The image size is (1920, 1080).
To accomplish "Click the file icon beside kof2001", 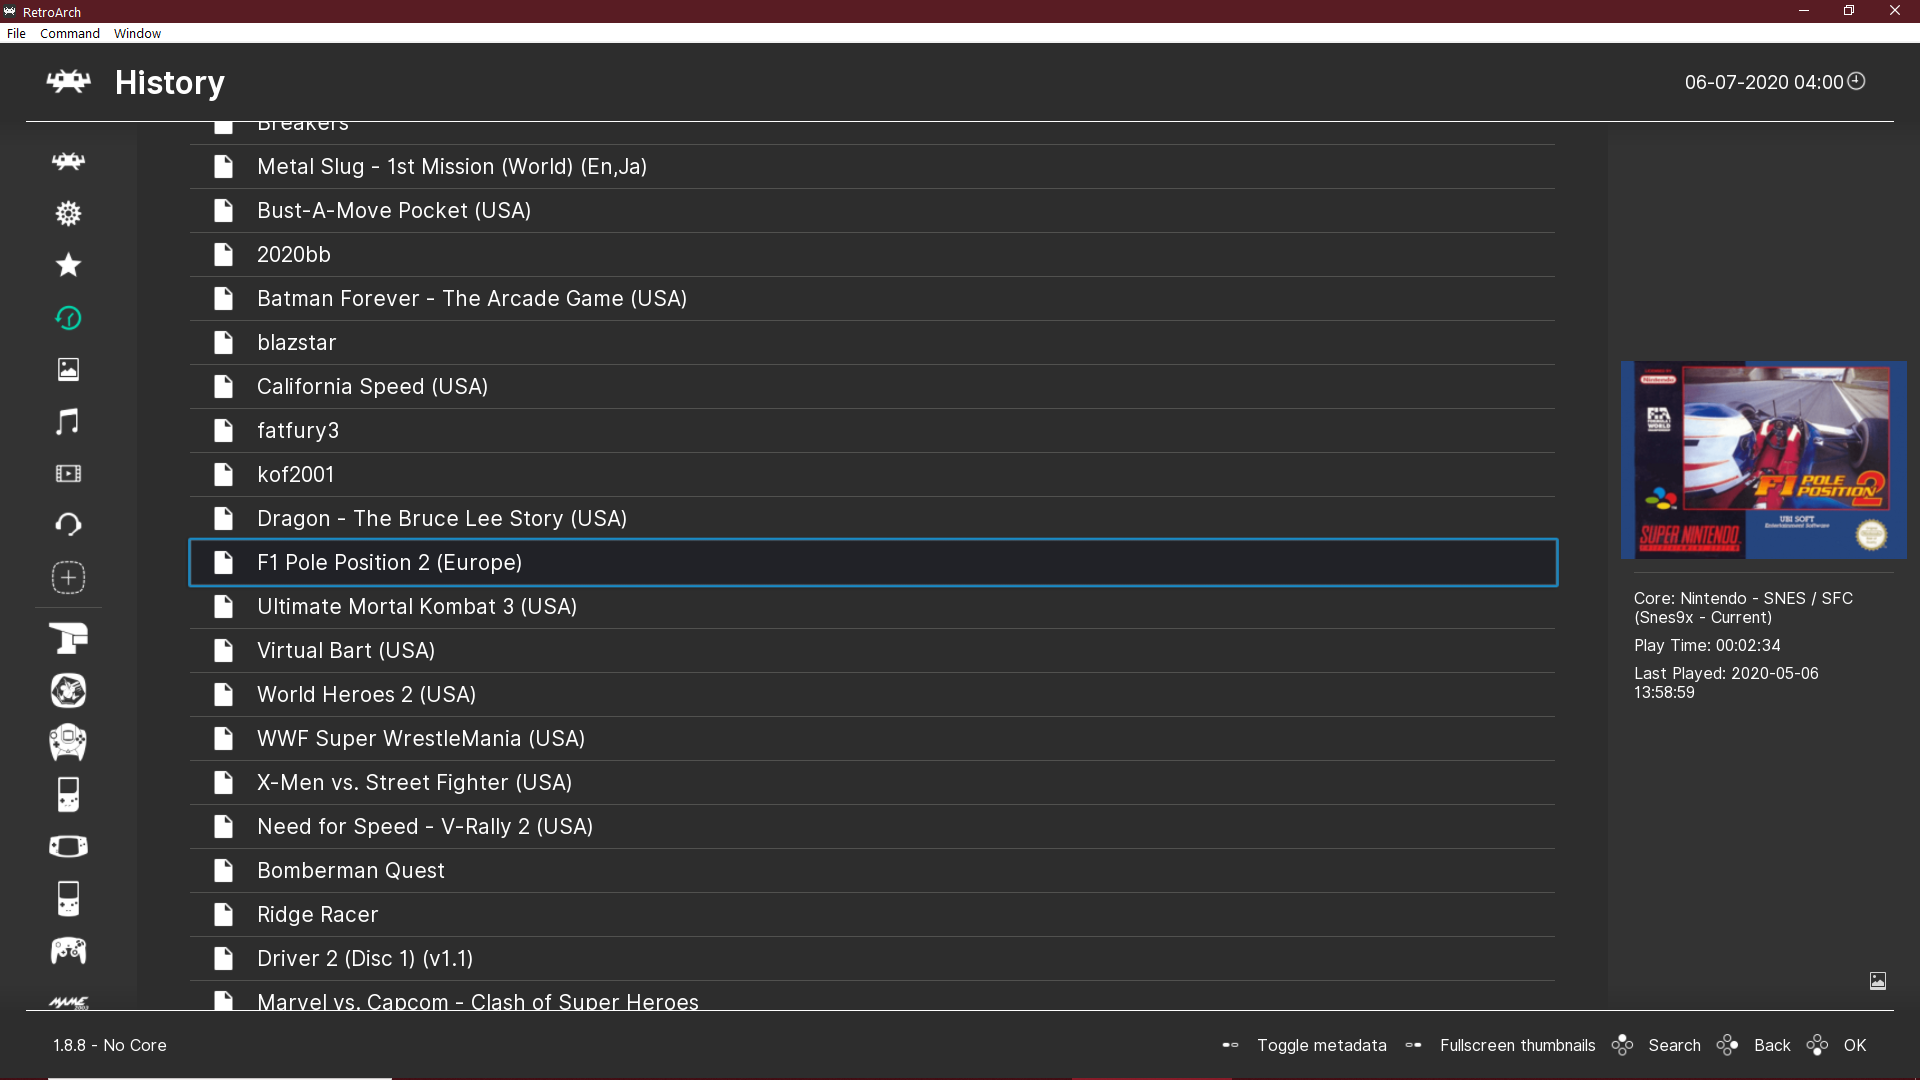I will [224, 474].
